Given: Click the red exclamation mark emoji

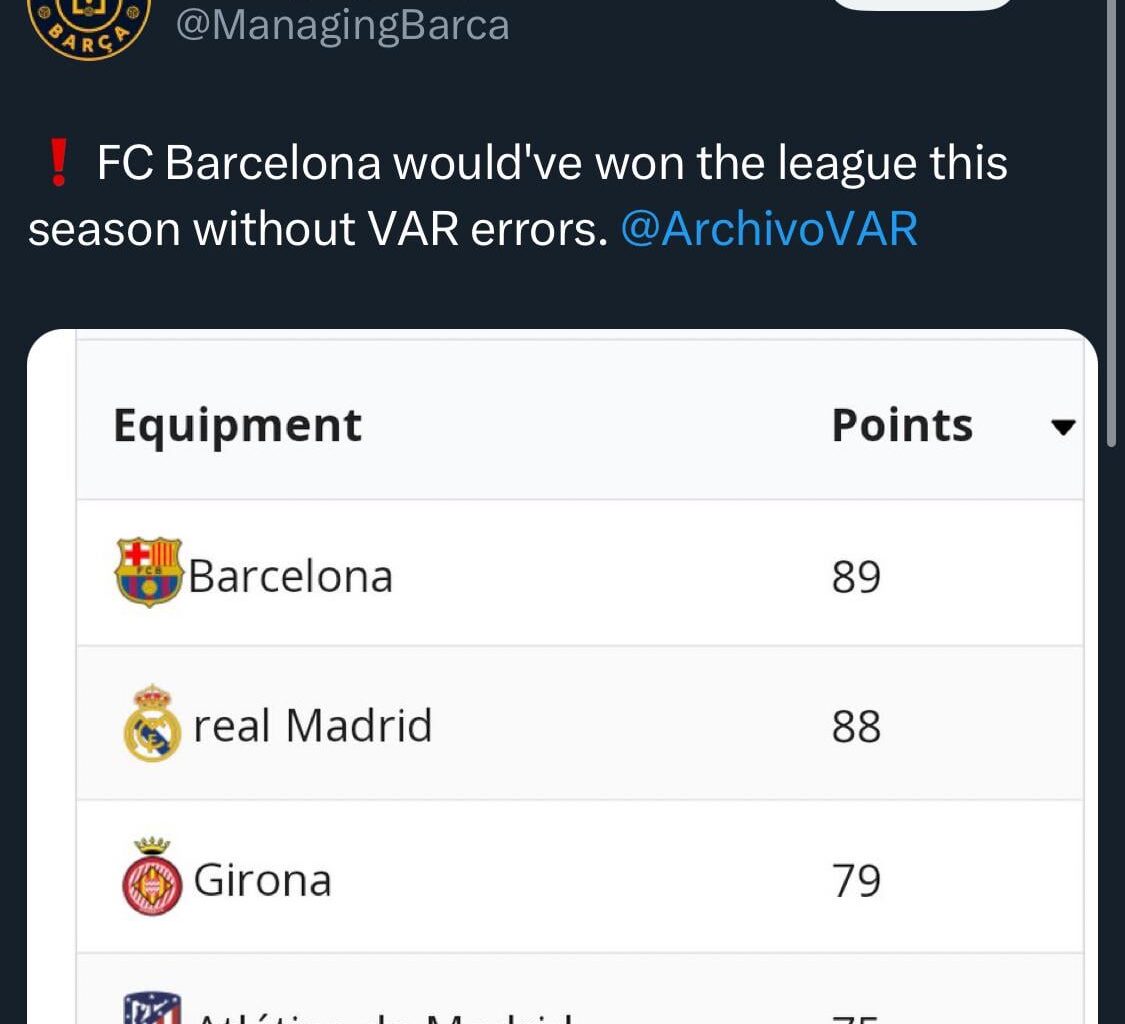Looking at the screenshot, I should click(59, 164).
